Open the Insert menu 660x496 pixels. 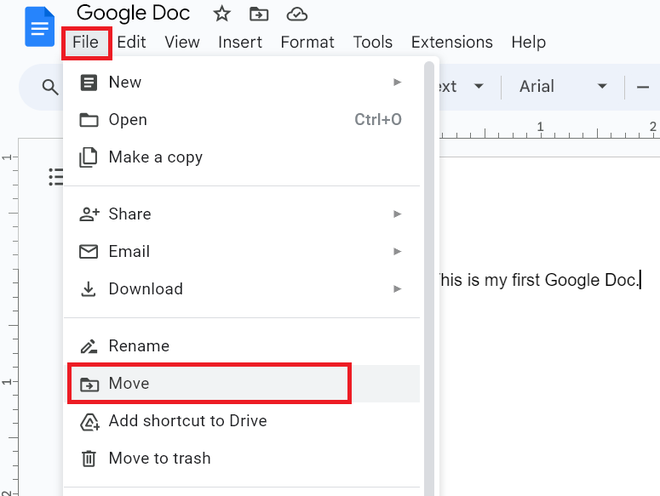coord(240,42)
